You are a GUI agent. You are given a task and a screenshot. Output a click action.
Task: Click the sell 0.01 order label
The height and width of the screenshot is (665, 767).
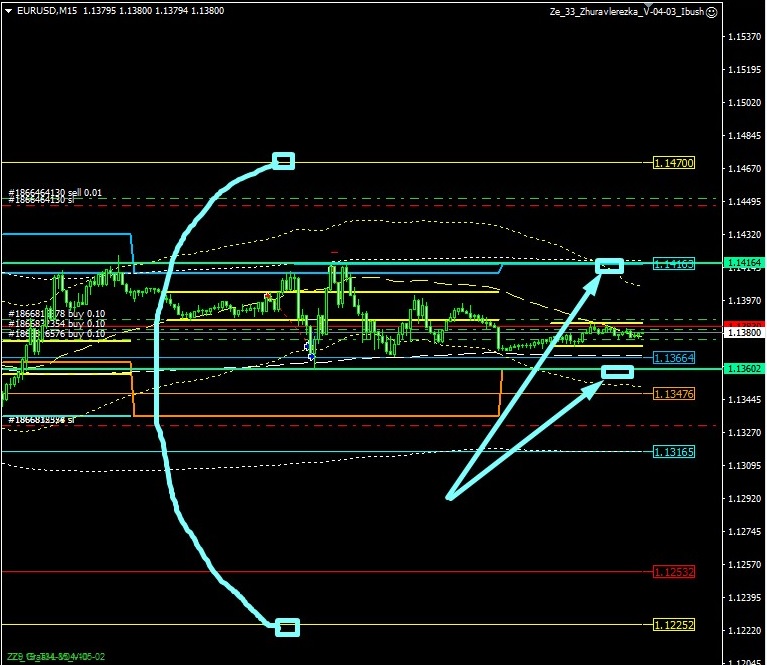tap(55, 192)
